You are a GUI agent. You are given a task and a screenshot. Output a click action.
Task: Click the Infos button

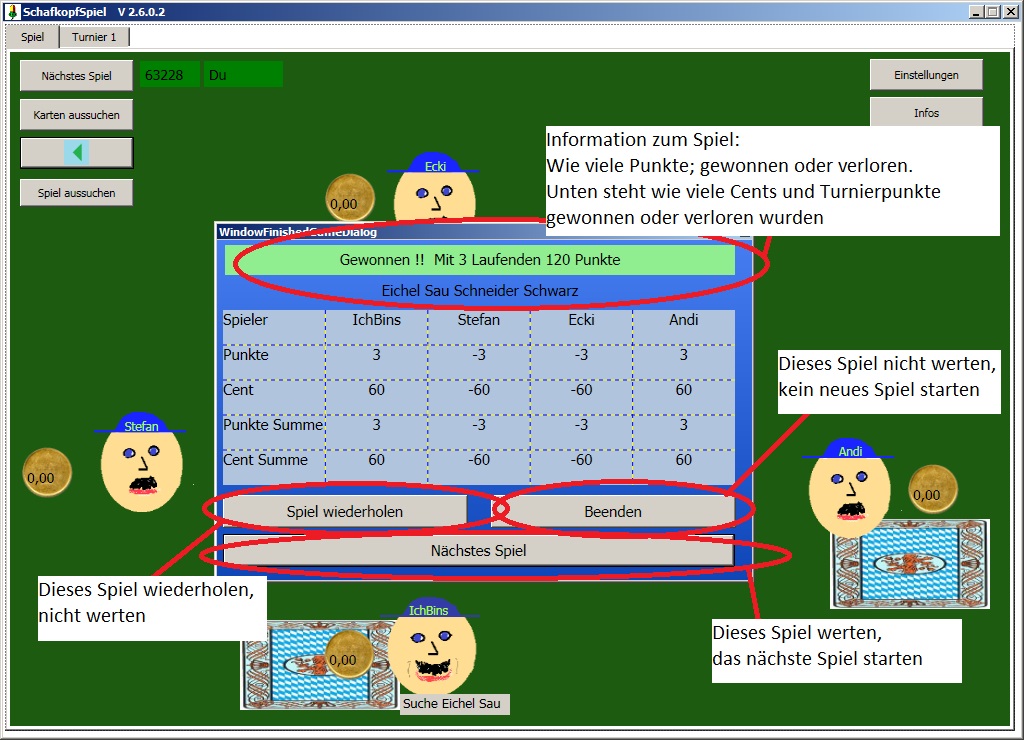click(926, 112)
